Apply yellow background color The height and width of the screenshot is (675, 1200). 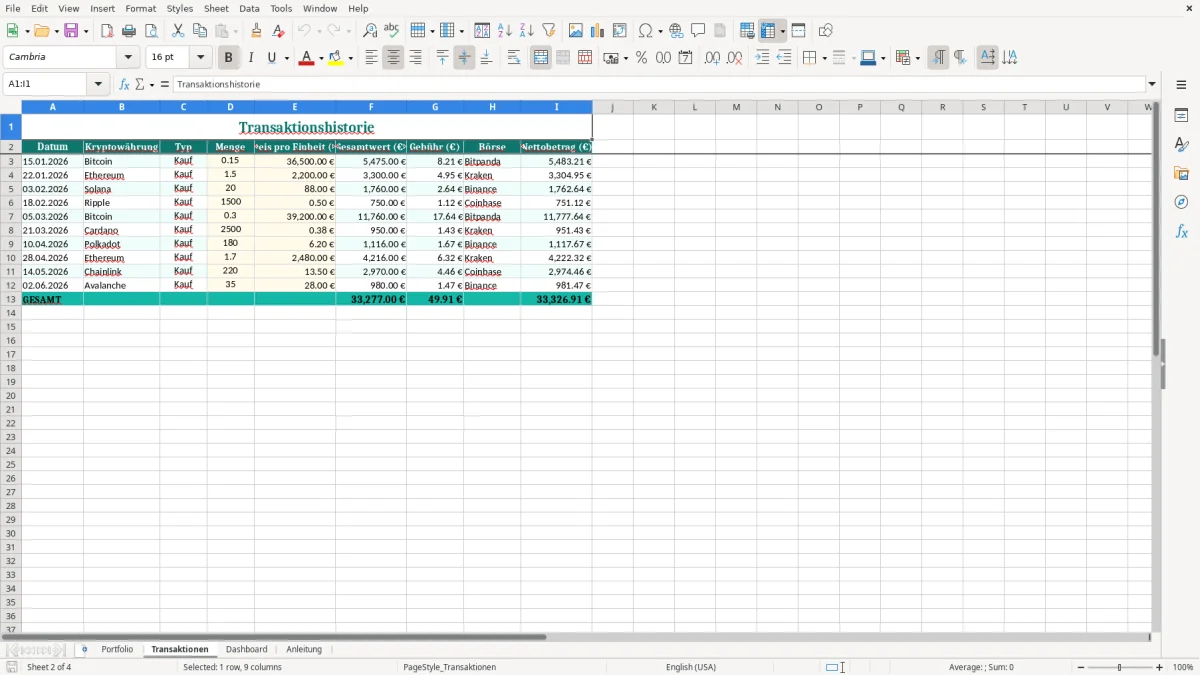[x=337, y=58]
